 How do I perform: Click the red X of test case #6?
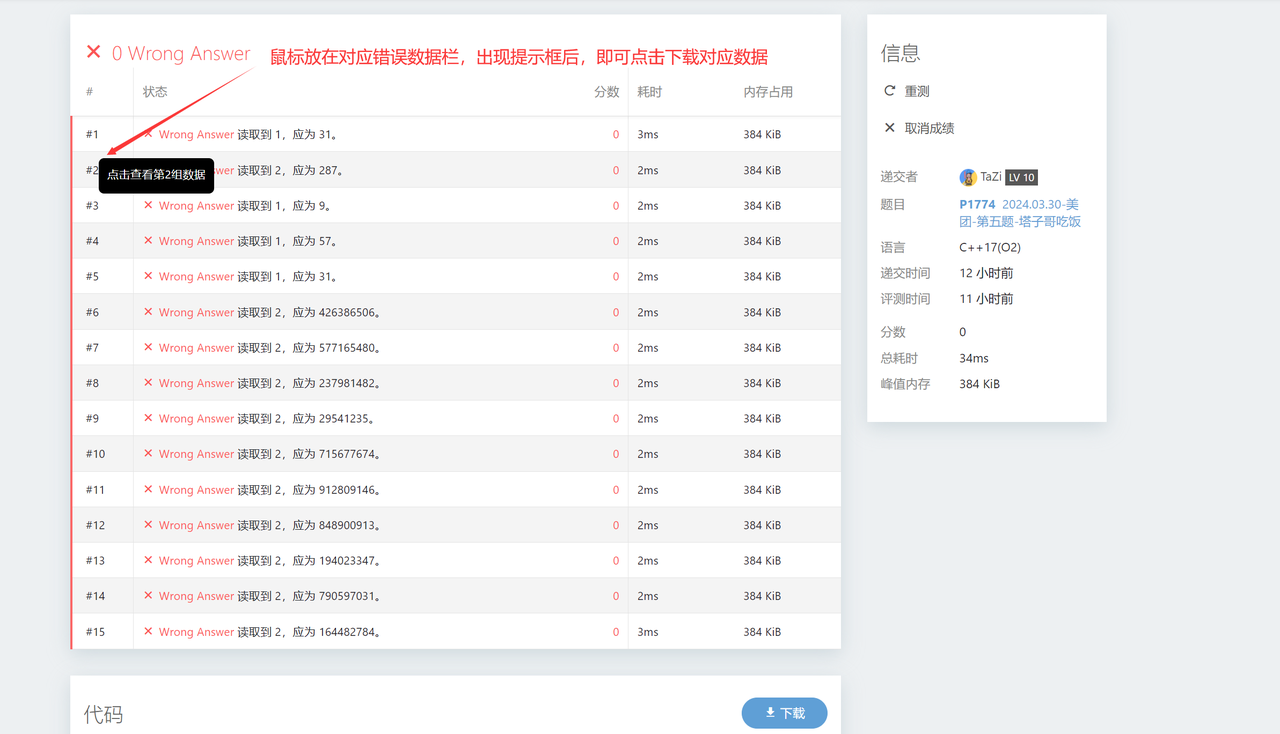tap(148, 312)
